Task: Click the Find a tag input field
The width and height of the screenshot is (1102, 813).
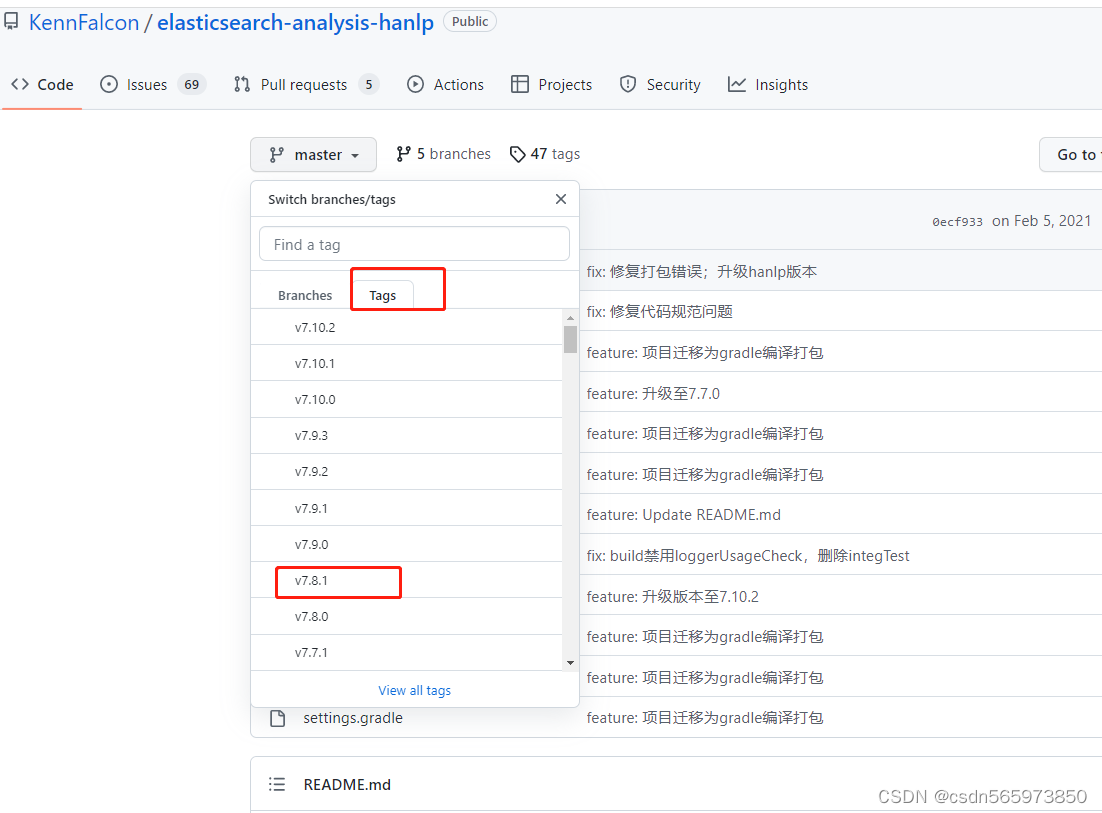Action: tap(414, 243)
